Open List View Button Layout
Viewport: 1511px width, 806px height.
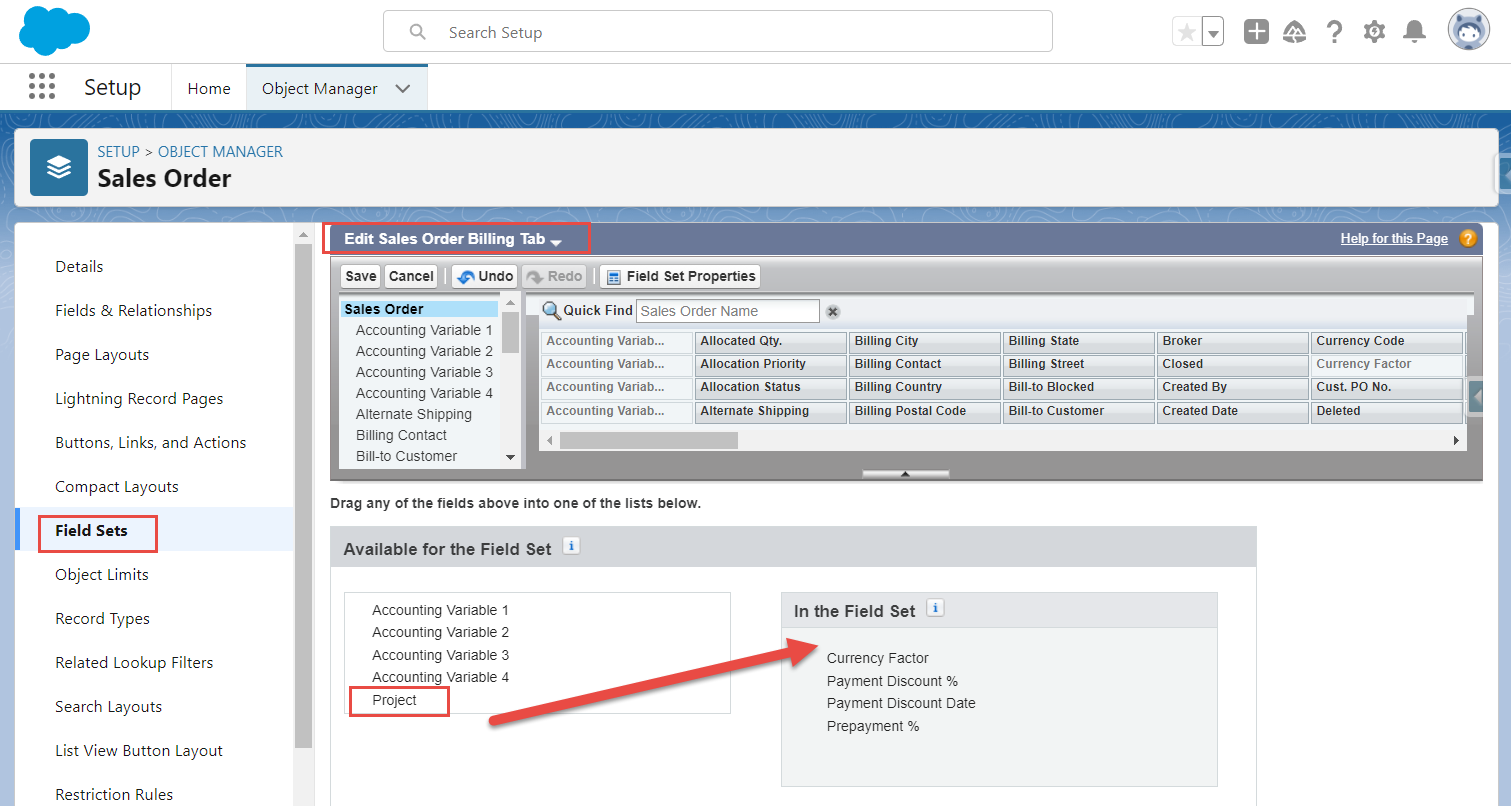(139, 750)
